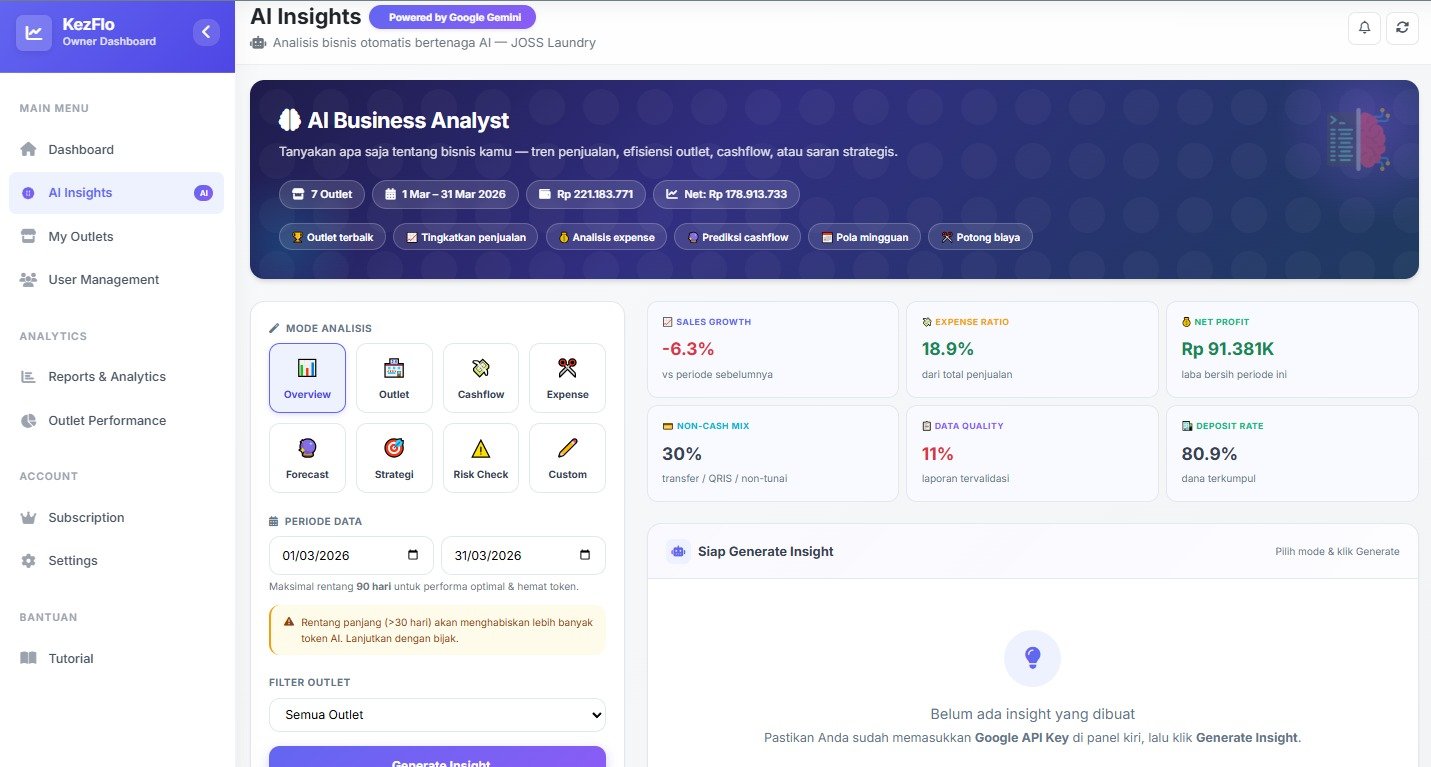Click the notification bell icon

[x=1364, y=28]
